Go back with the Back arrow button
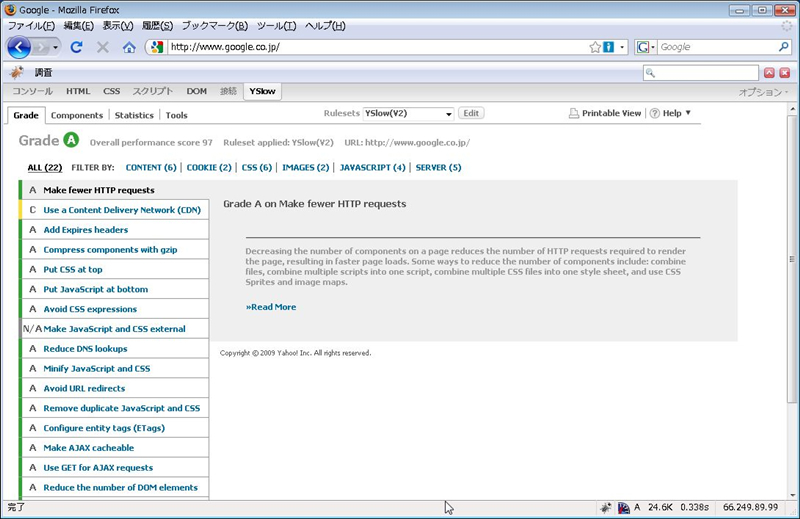This screenshot has width=800, height=519. click(19, 47)
